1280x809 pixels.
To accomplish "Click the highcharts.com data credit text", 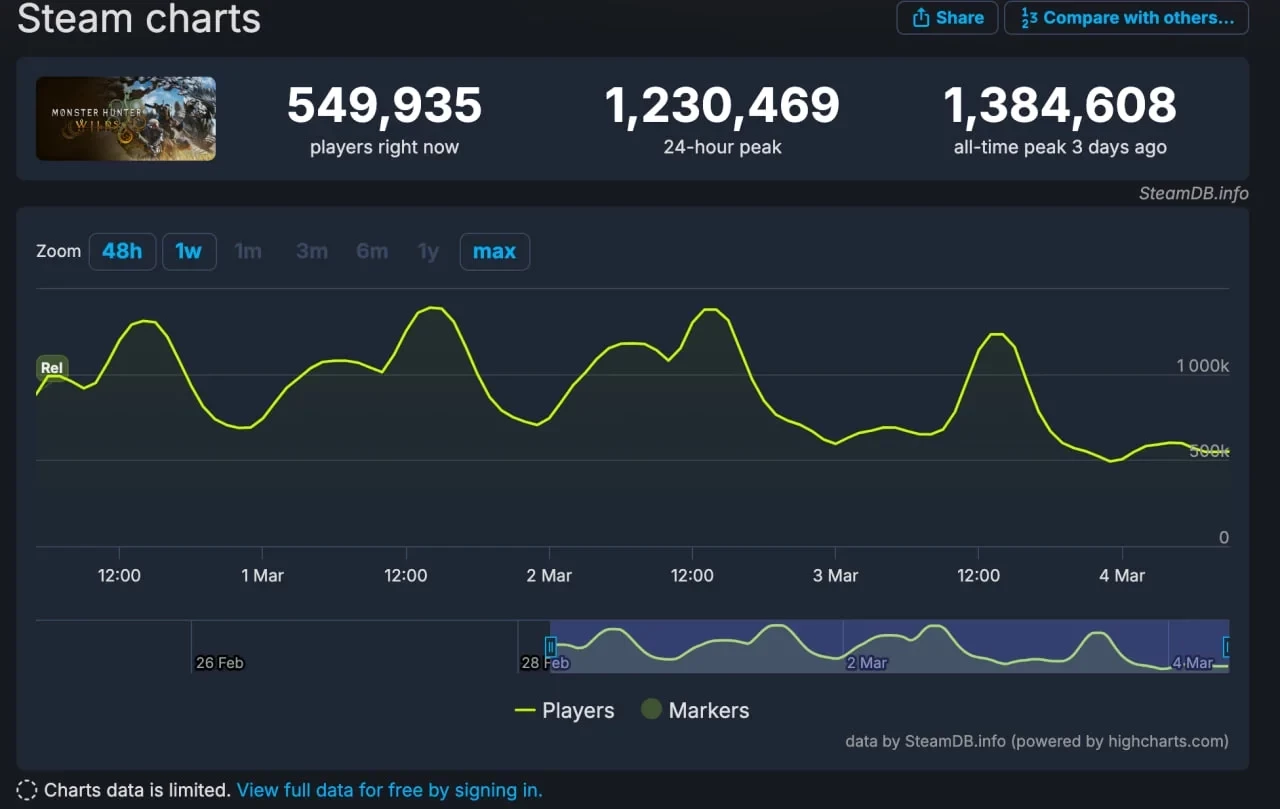I will [x=1036, y=741].
